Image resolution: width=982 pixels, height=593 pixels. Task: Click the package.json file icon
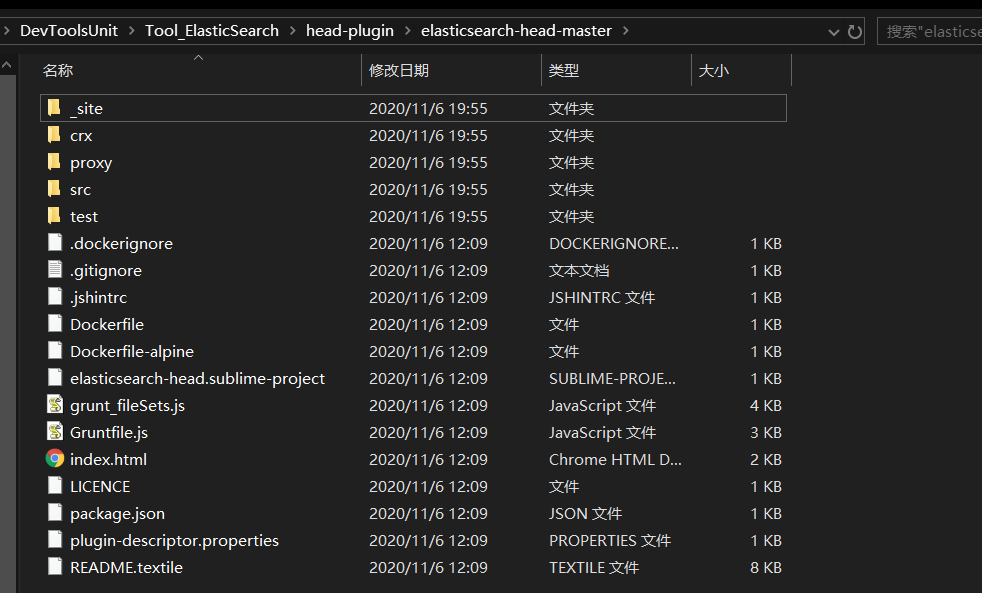(x=55, y=512)
